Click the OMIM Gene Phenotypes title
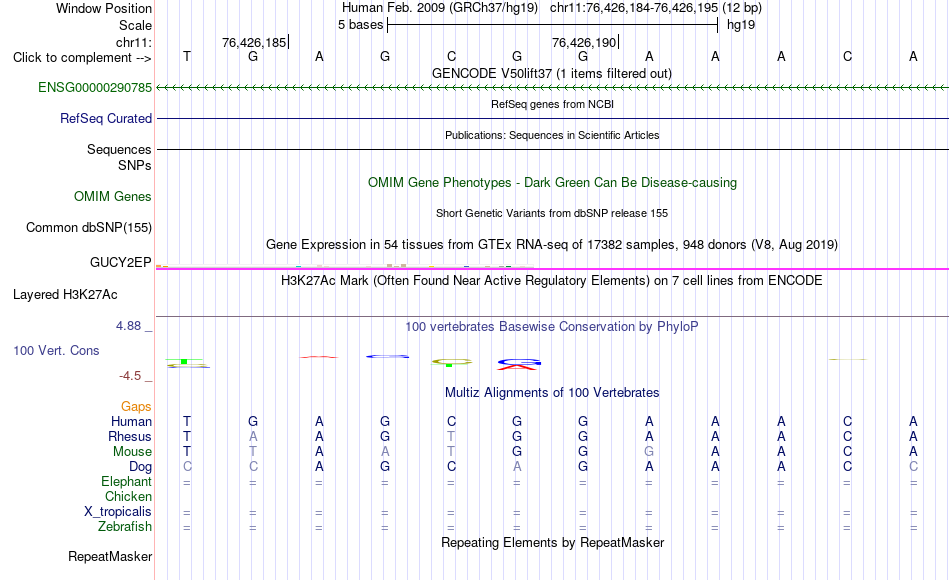Viewport: 950px width, 580px height. (552, 182)
